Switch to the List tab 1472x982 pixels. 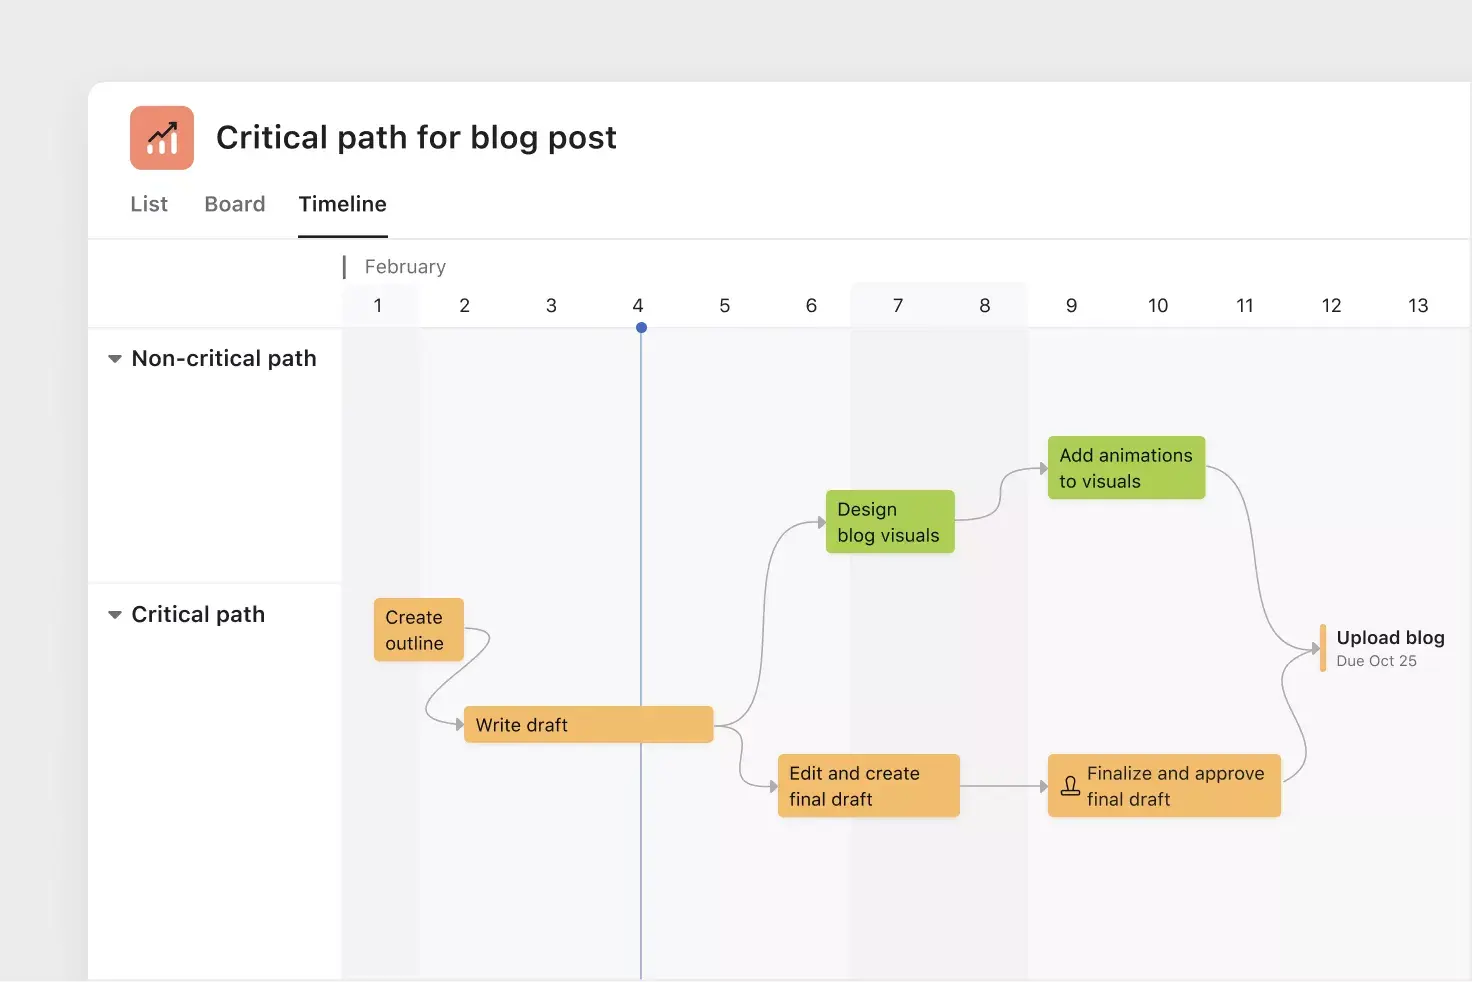coord(148,204)
